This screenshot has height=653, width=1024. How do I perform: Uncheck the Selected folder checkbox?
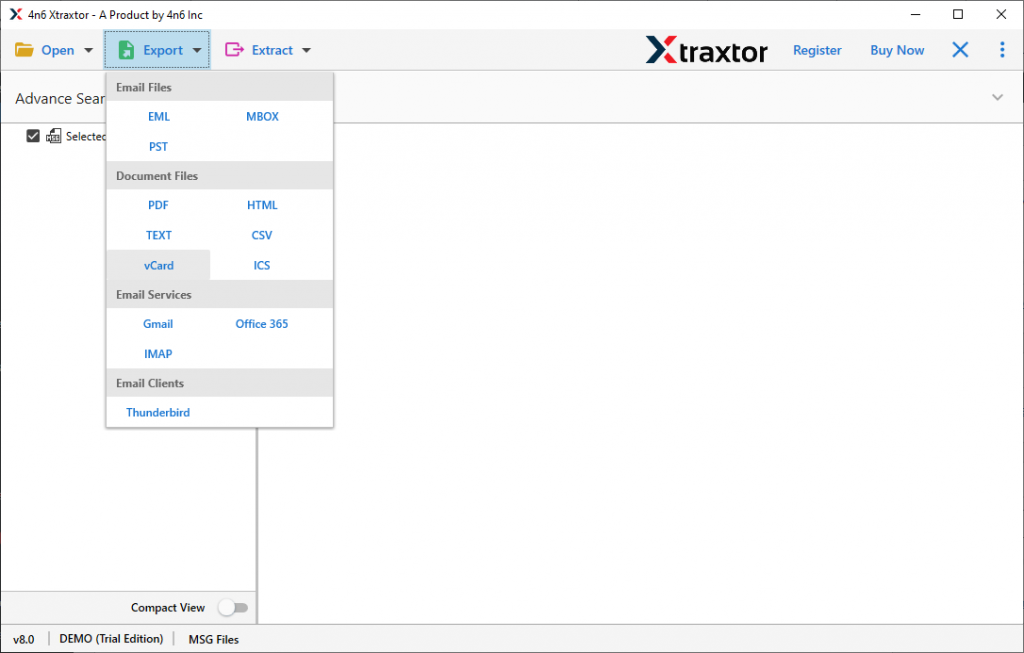pyautogui.click(x=33, y=136)
